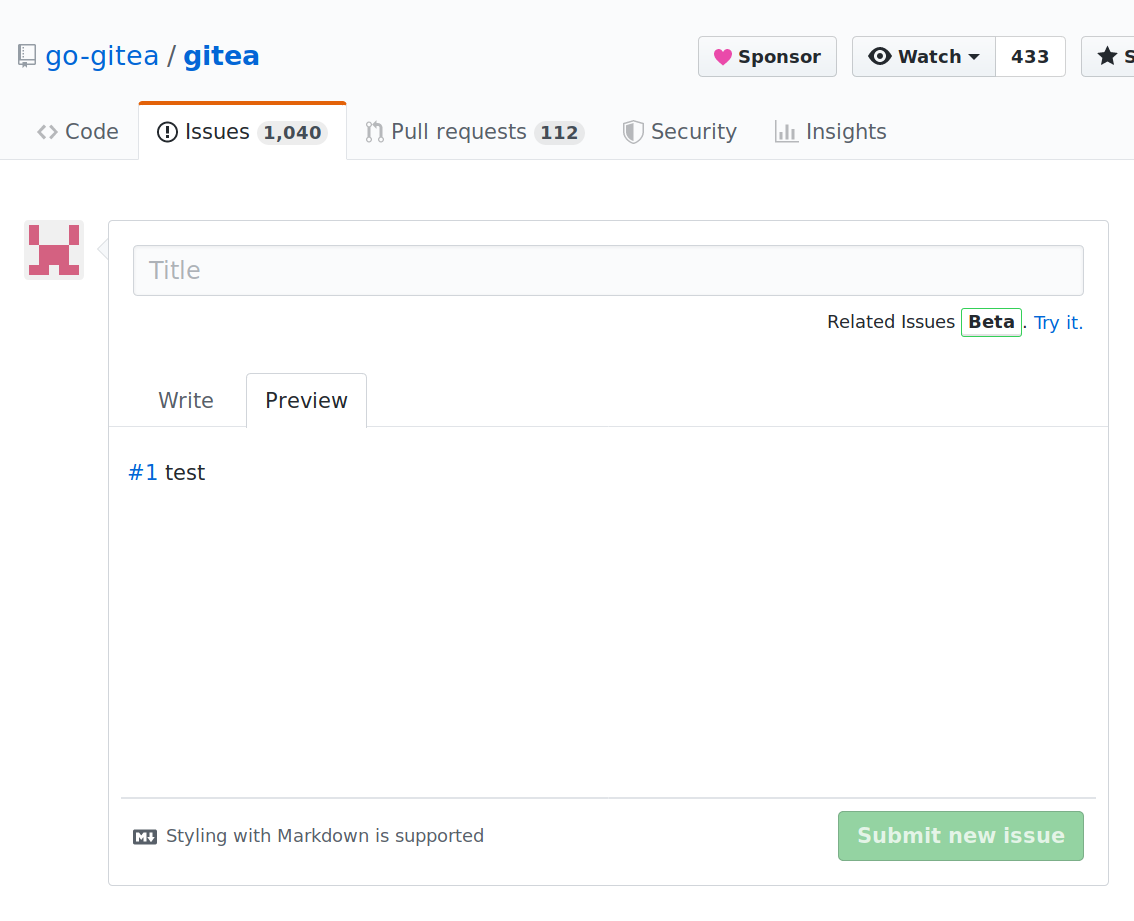Open the #1 issue reference link
Viewport: 1134px width, 921px height.
pyautogui.click(x=142, y=472)
